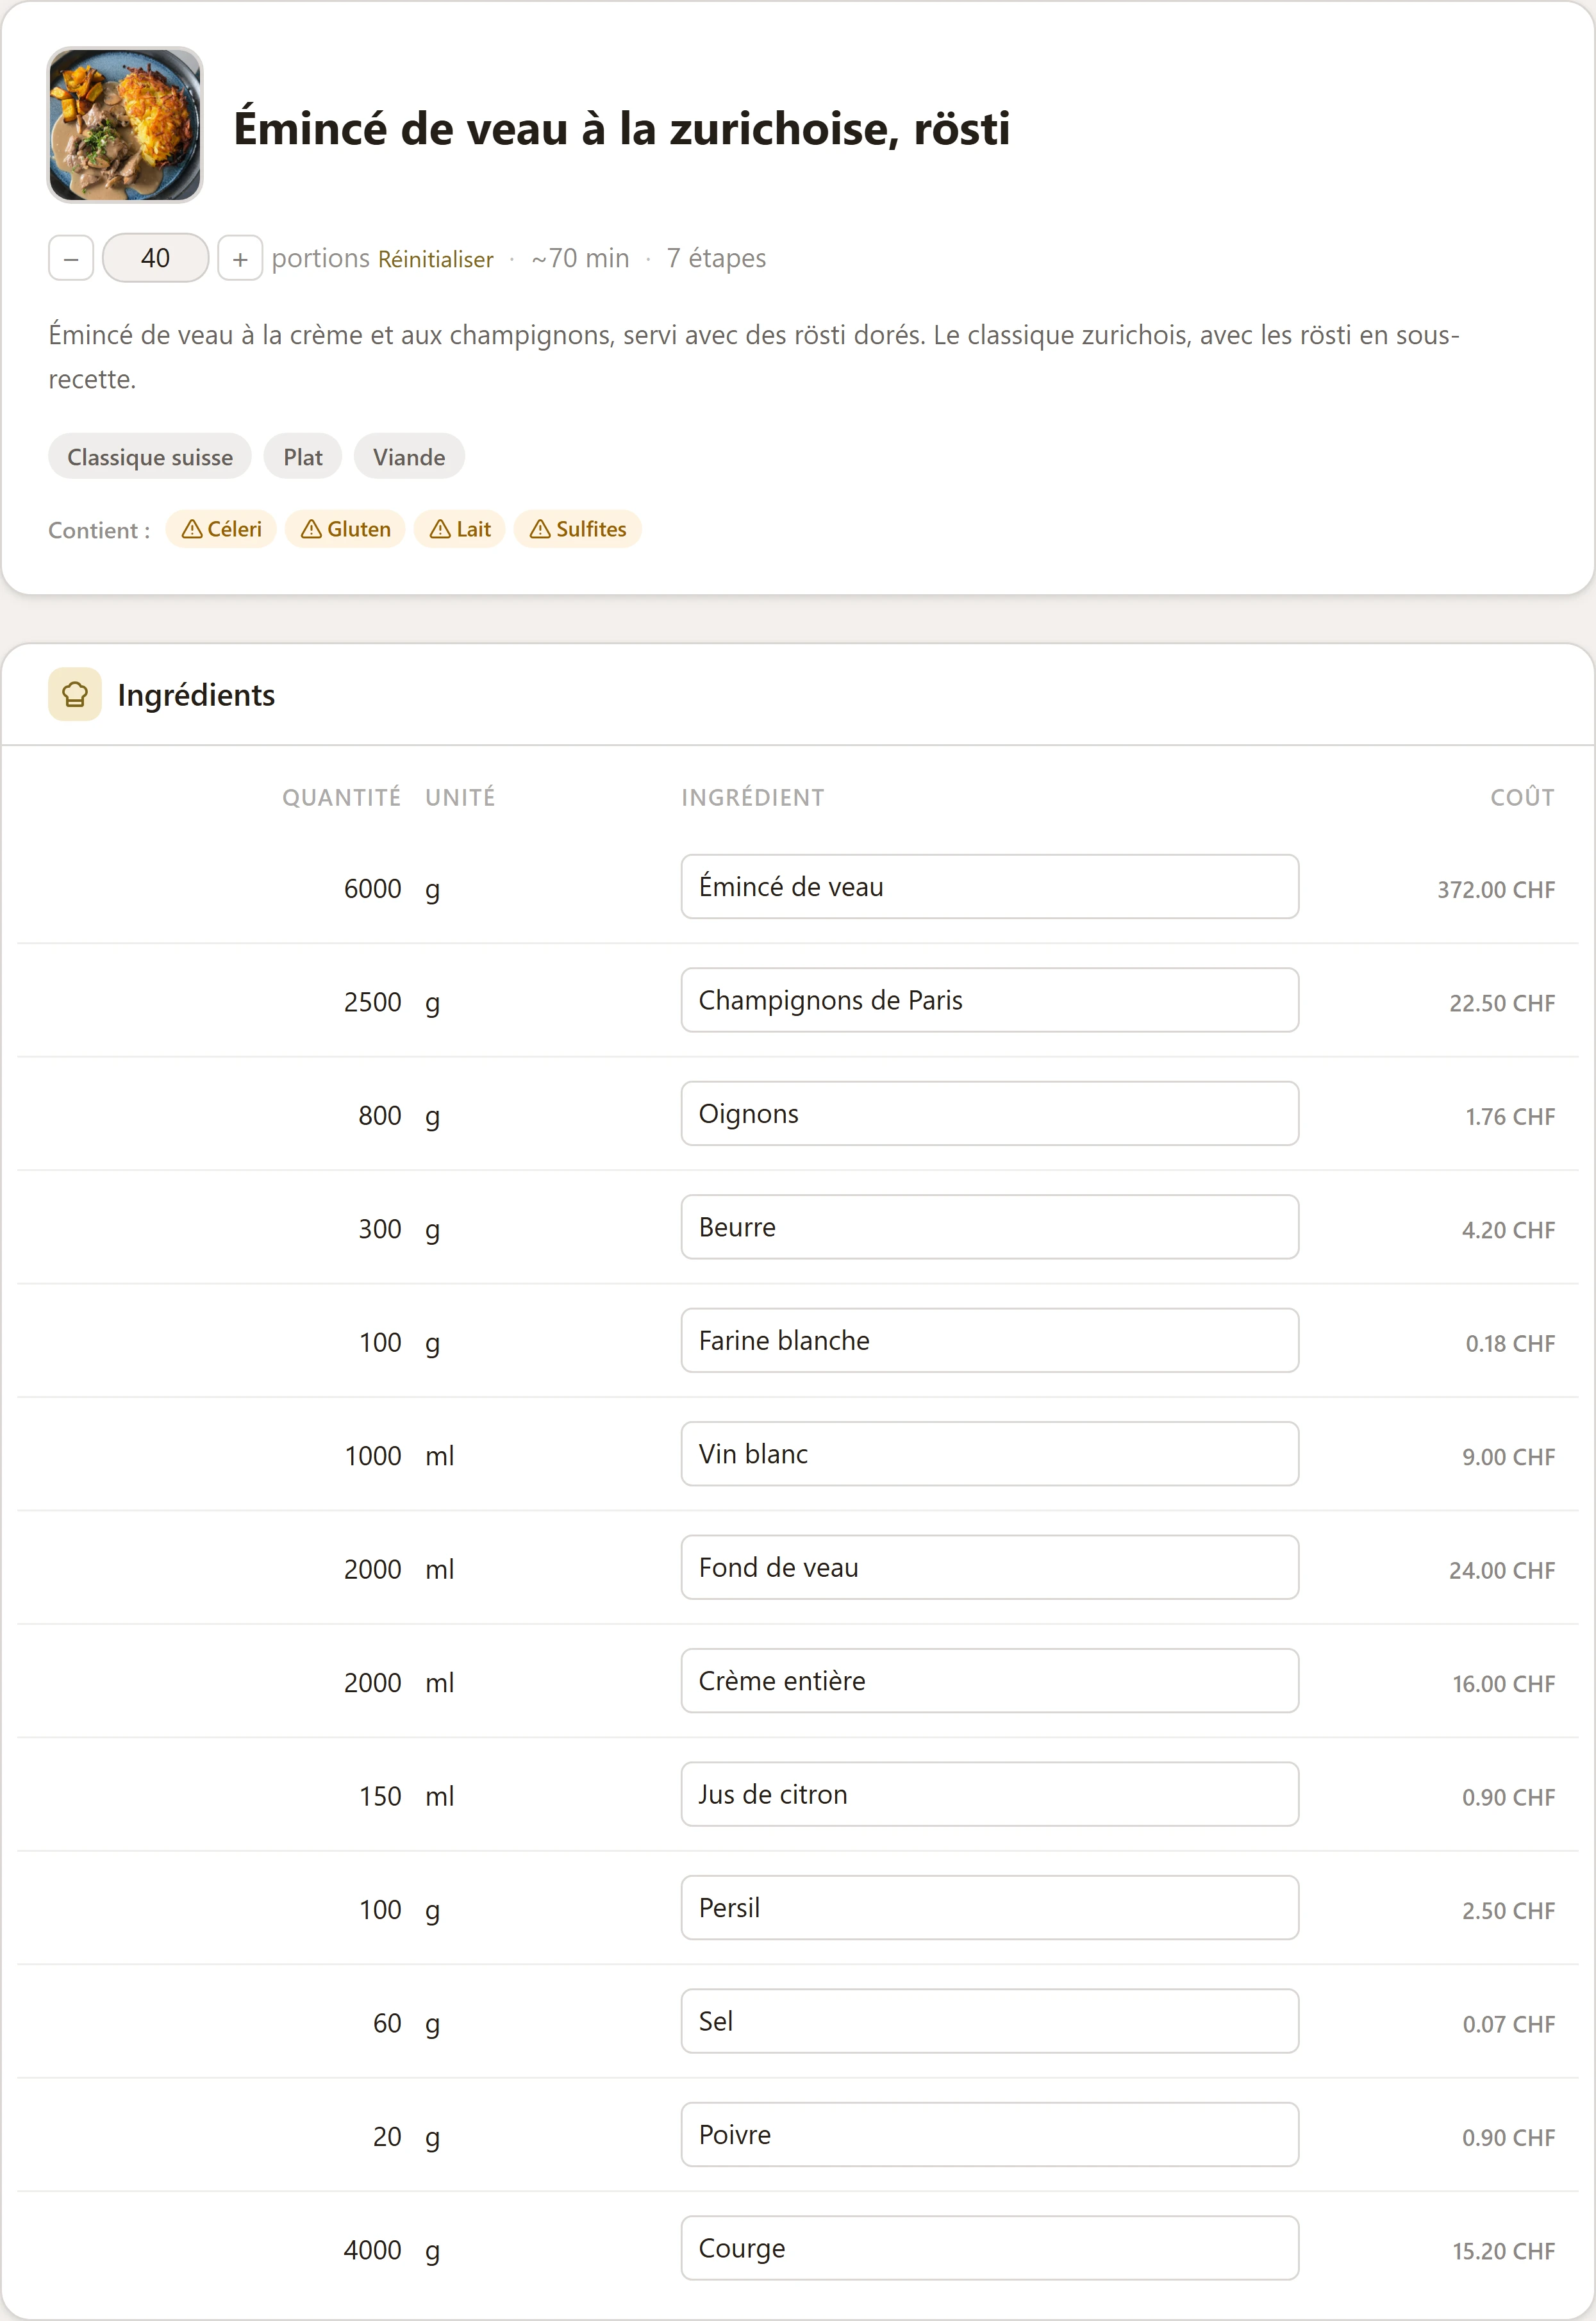Click the Poivre ingredient field
The height and width of the screenshot is (2321, 1596).
tap(990, 2135)
